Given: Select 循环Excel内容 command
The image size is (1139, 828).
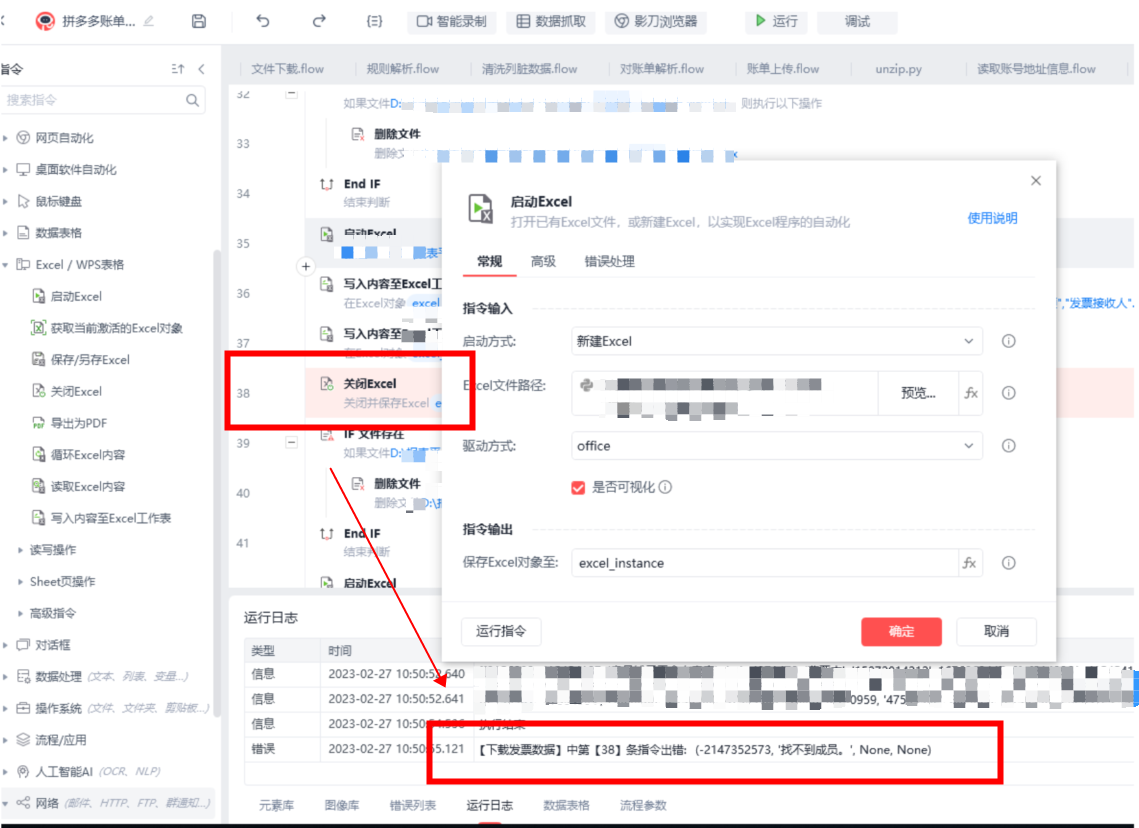Looking at the screenshot, I should (x=87, y=455).
